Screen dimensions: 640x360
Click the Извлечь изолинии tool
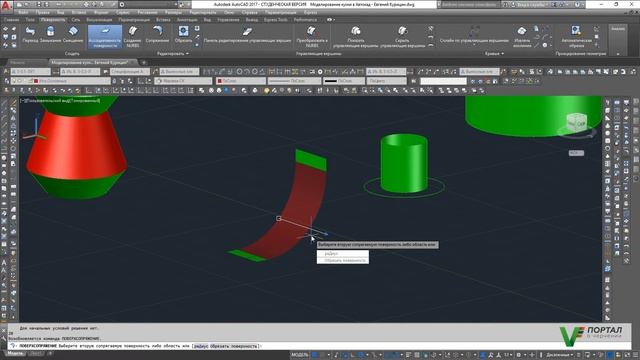click(x=522, y=37)
